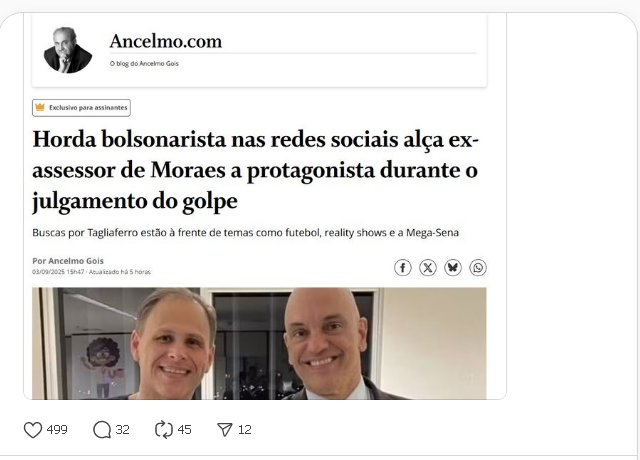This screenshot has width=640, height=460.
Task: Share the article on X
Action: [428, 268]
